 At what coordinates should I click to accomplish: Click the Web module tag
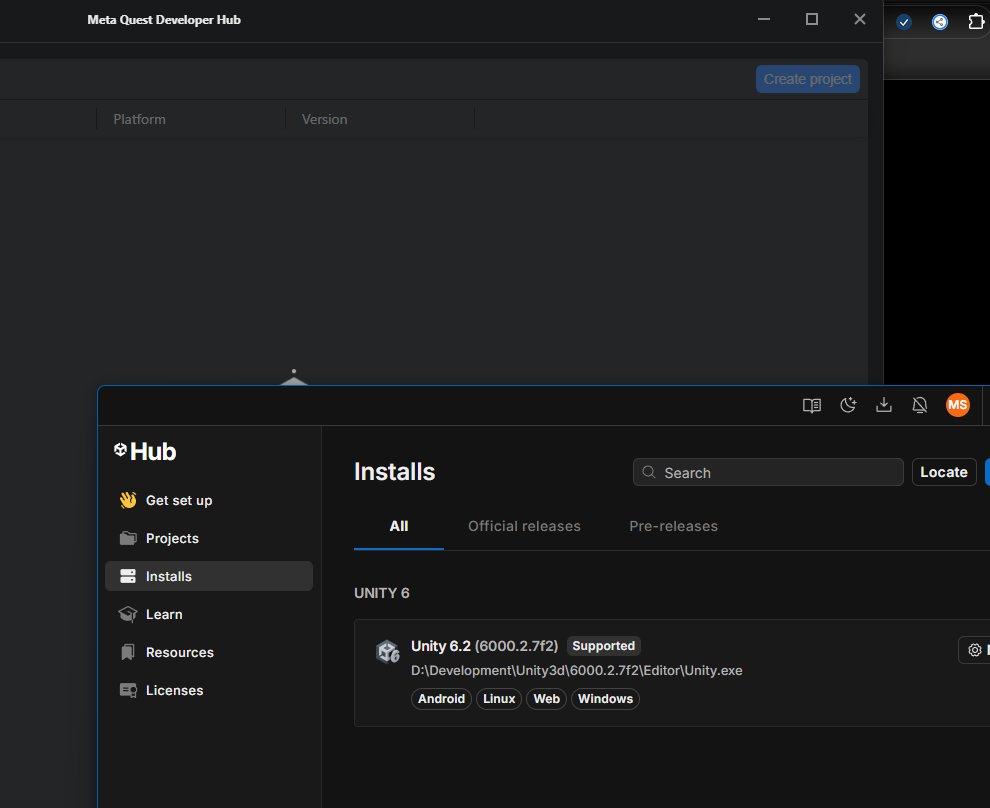[x=546, y=699]
